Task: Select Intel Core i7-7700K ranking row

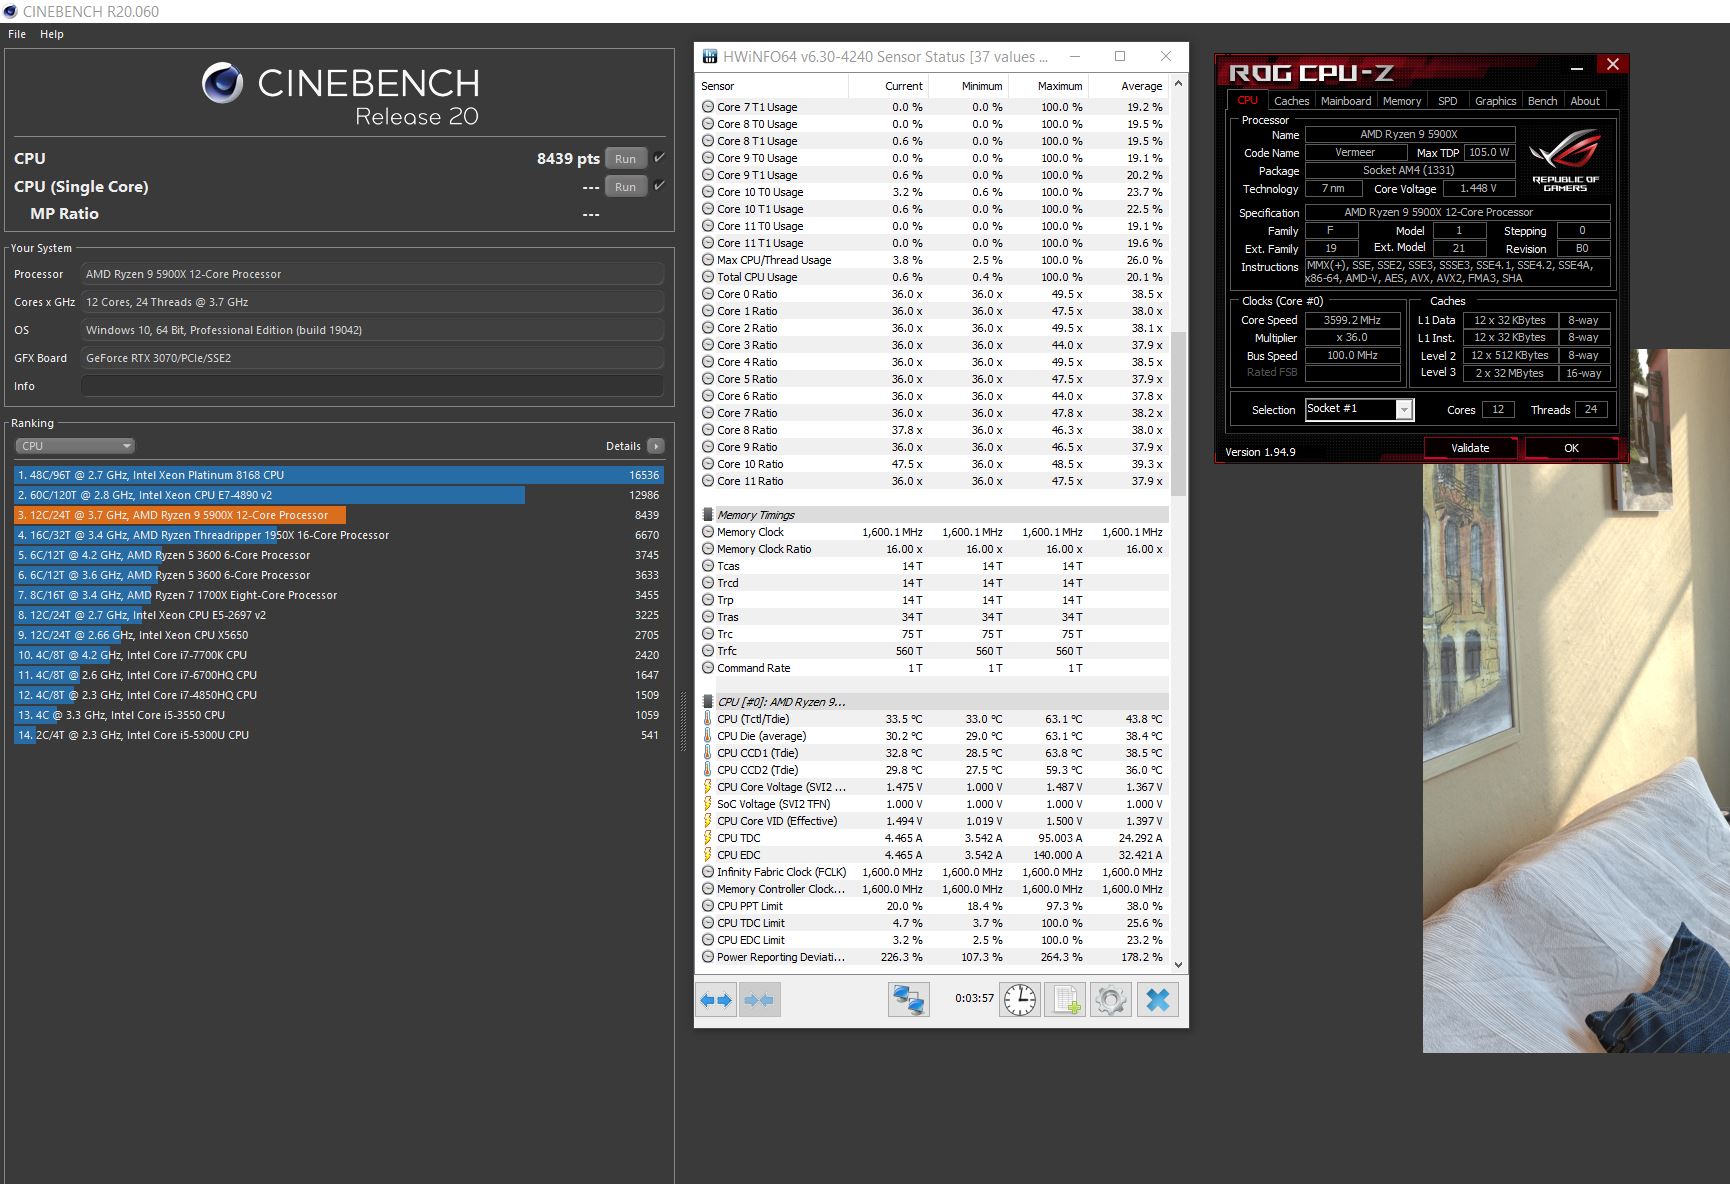Action: pyautogui.click(x=339, y=655)
